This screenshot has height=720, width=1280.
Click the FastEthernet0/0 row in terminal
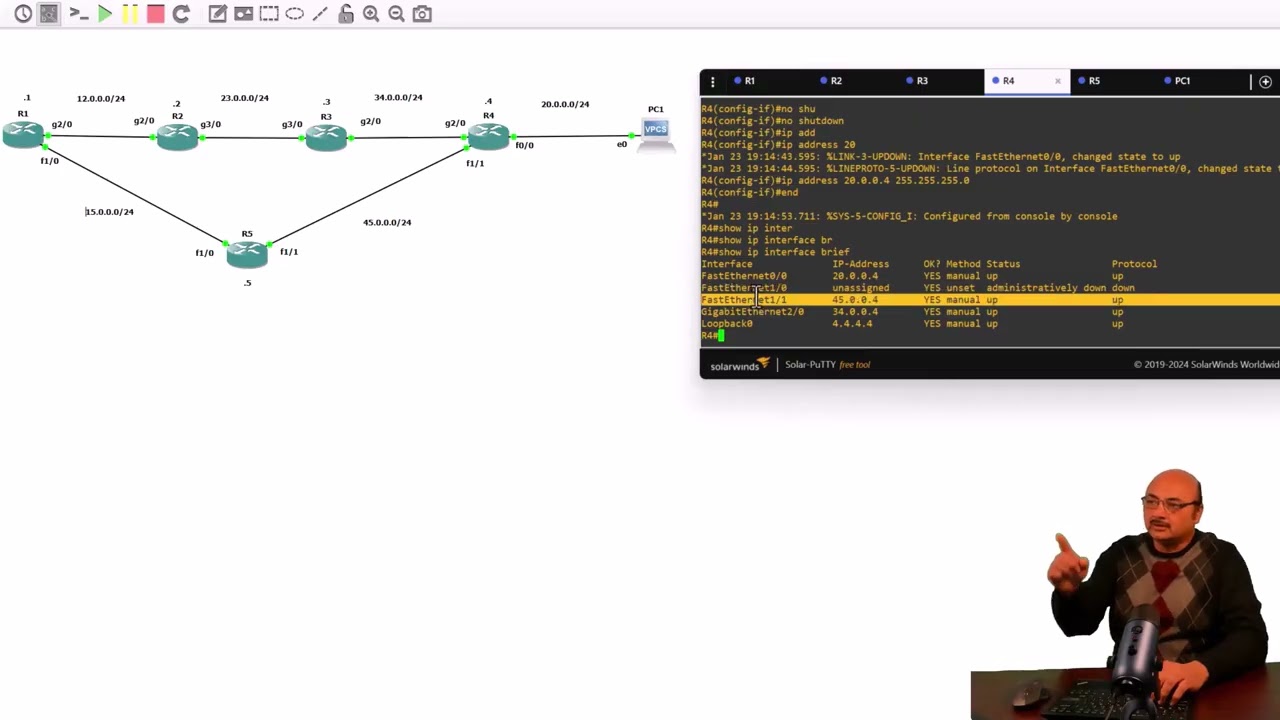tap(912, 276)
